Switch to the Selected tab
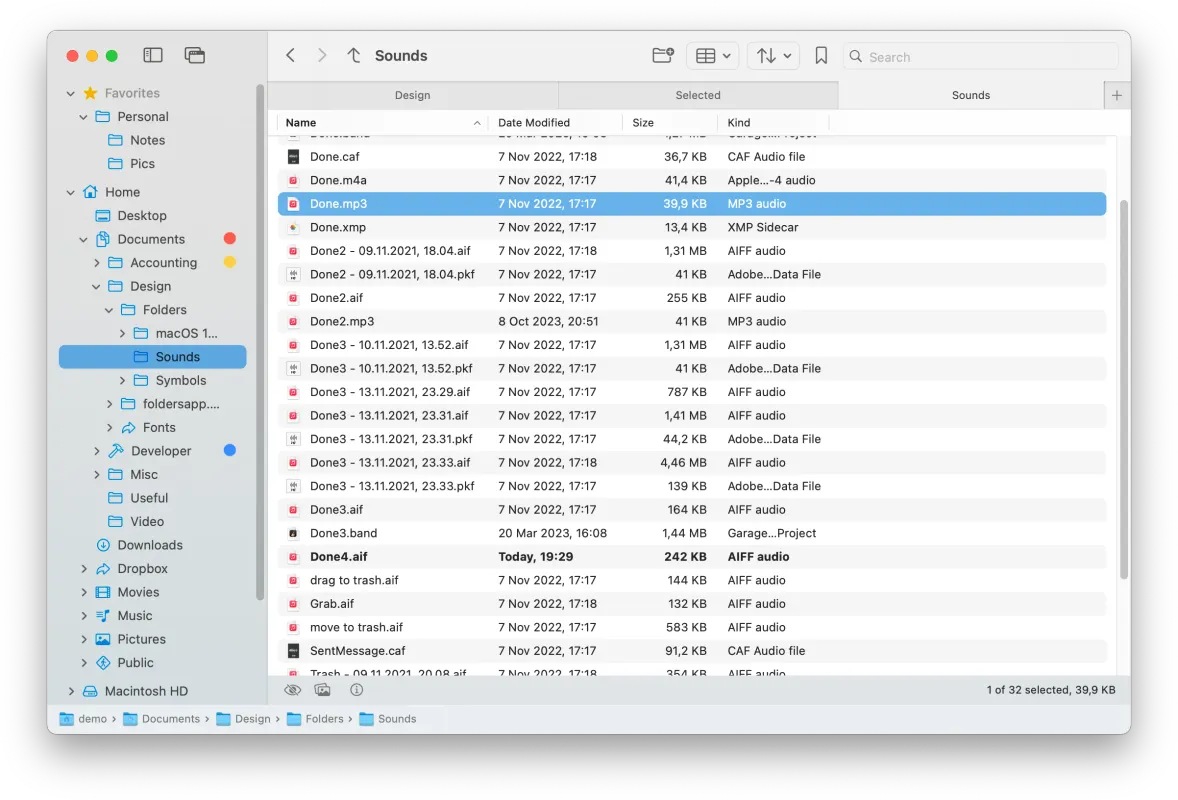The image size is (1178, 800). (698, 95)
